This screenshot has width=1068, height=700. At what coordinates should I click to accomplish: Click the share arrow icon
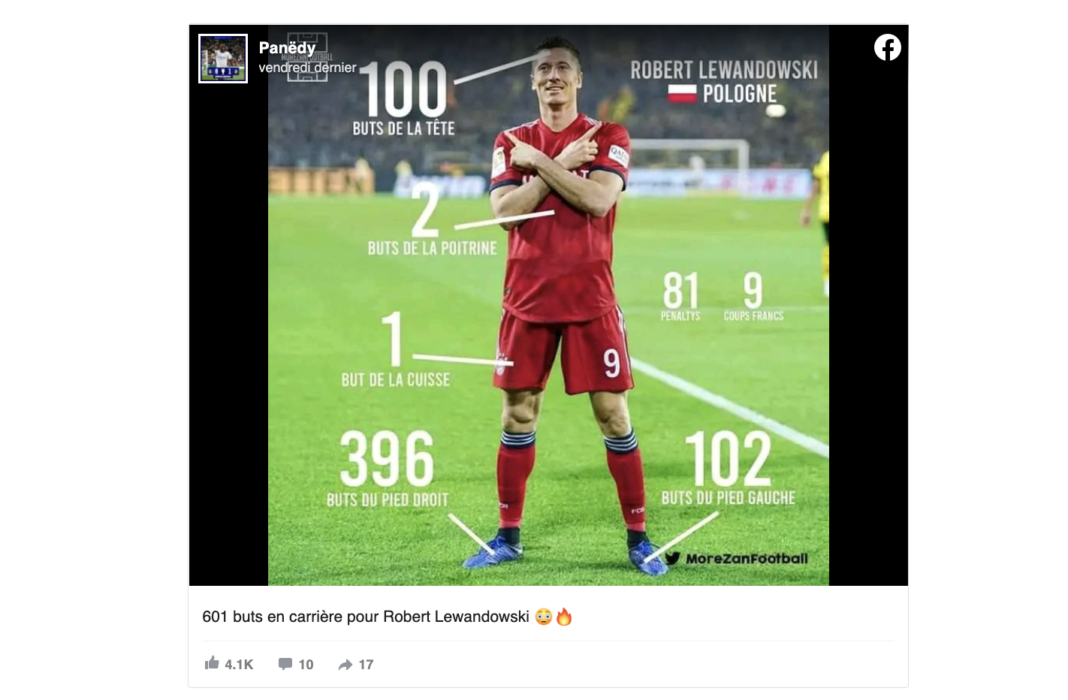(345, 665)
